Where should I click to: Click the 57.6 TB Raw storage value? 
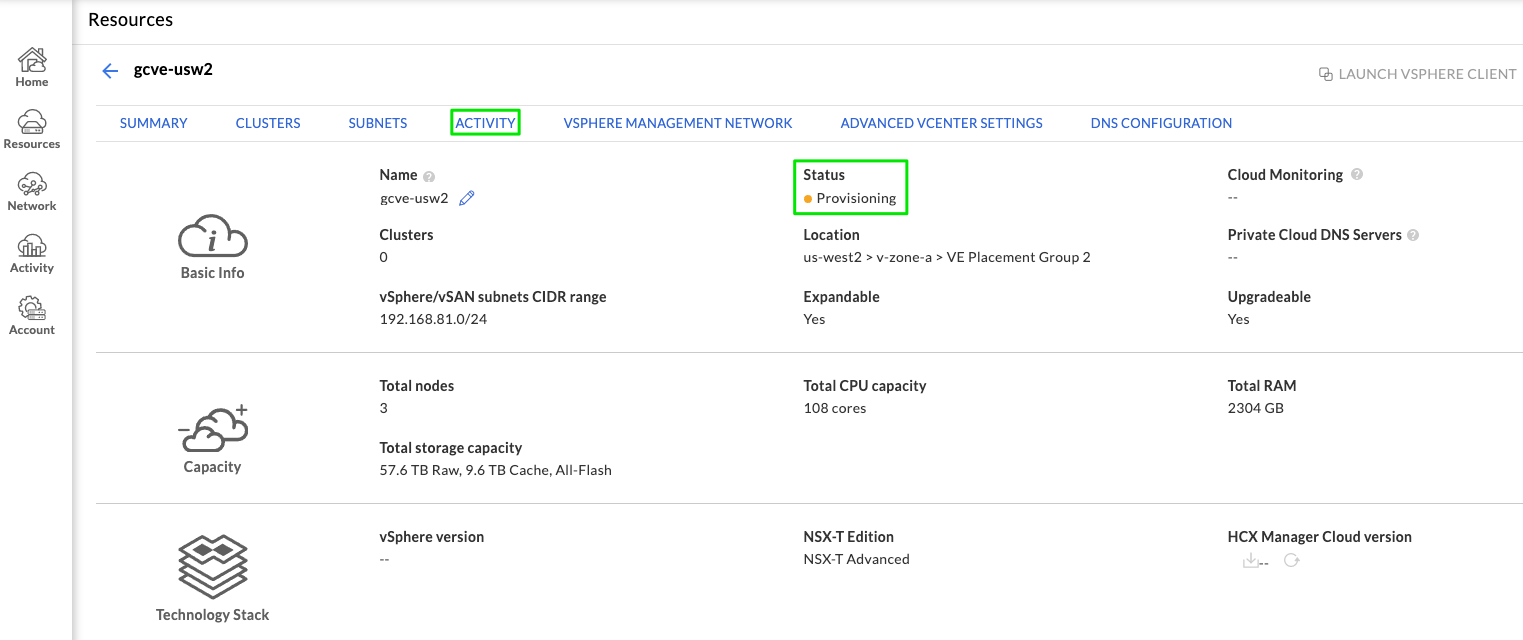click(495, 470)
